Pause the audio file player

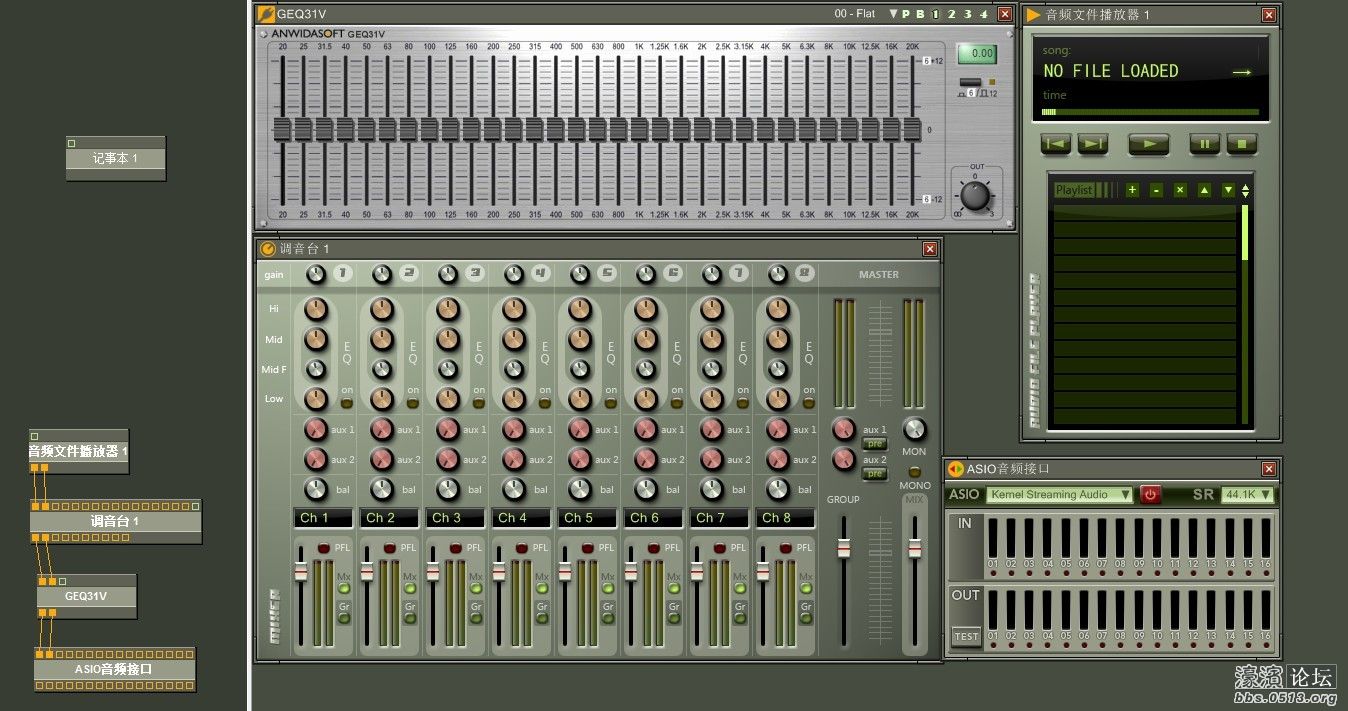(x=1205, y=144)
